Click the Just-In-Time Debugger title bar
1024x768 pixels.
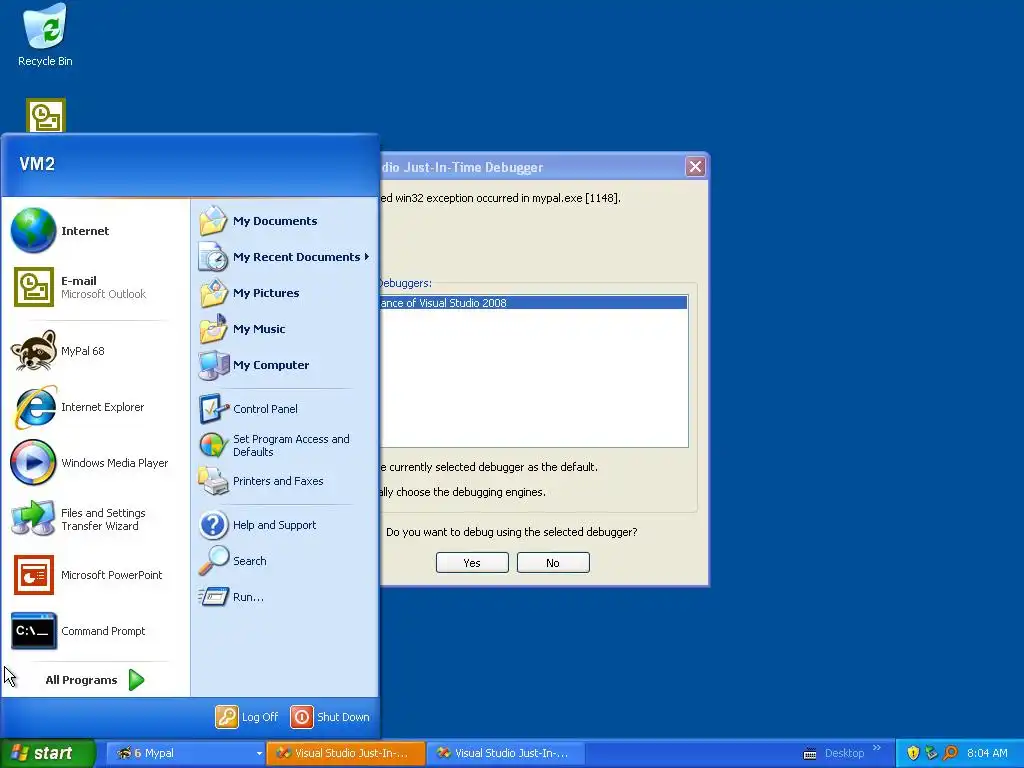coord(532,167)
